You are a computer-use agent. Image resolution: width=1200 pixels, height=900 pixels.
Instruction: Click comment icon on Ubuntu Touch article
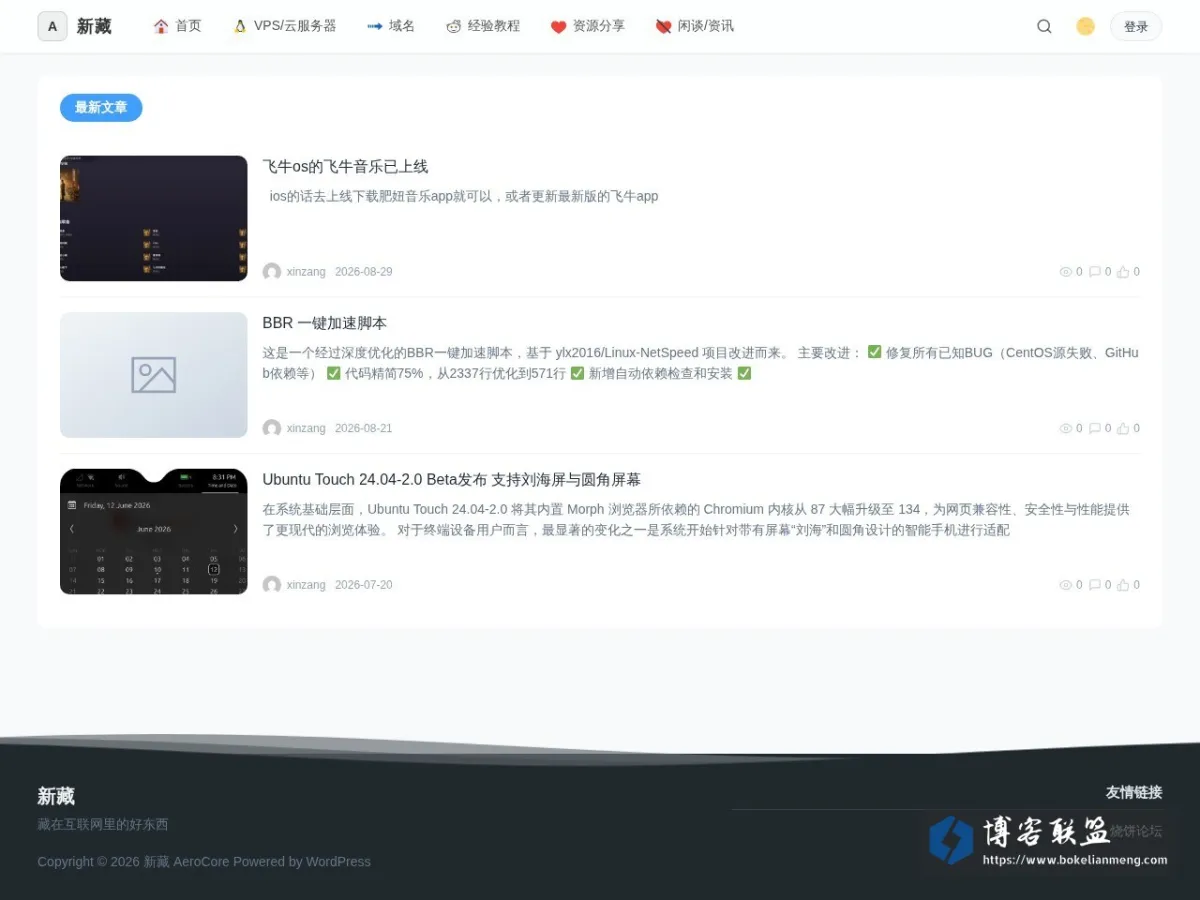1095,585
